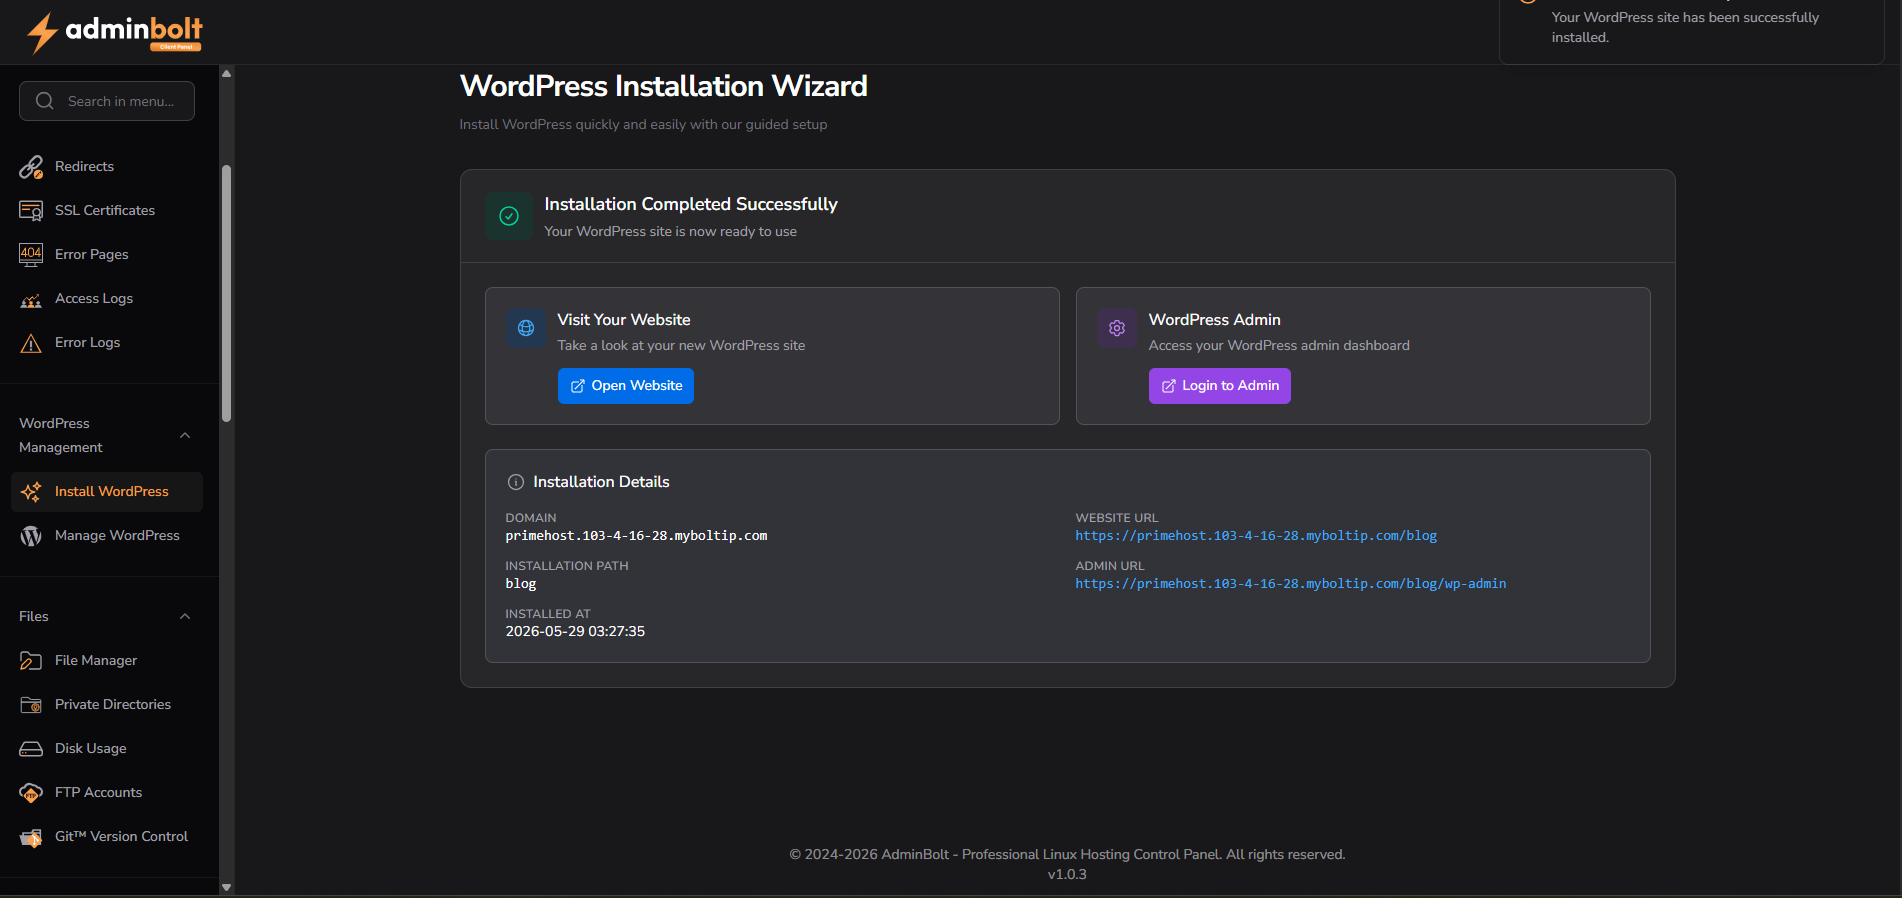Click the sidebar scrollbar thumb
This screenshot has width=1902, height=898.
pyautogui.click(x=227, y=293)
